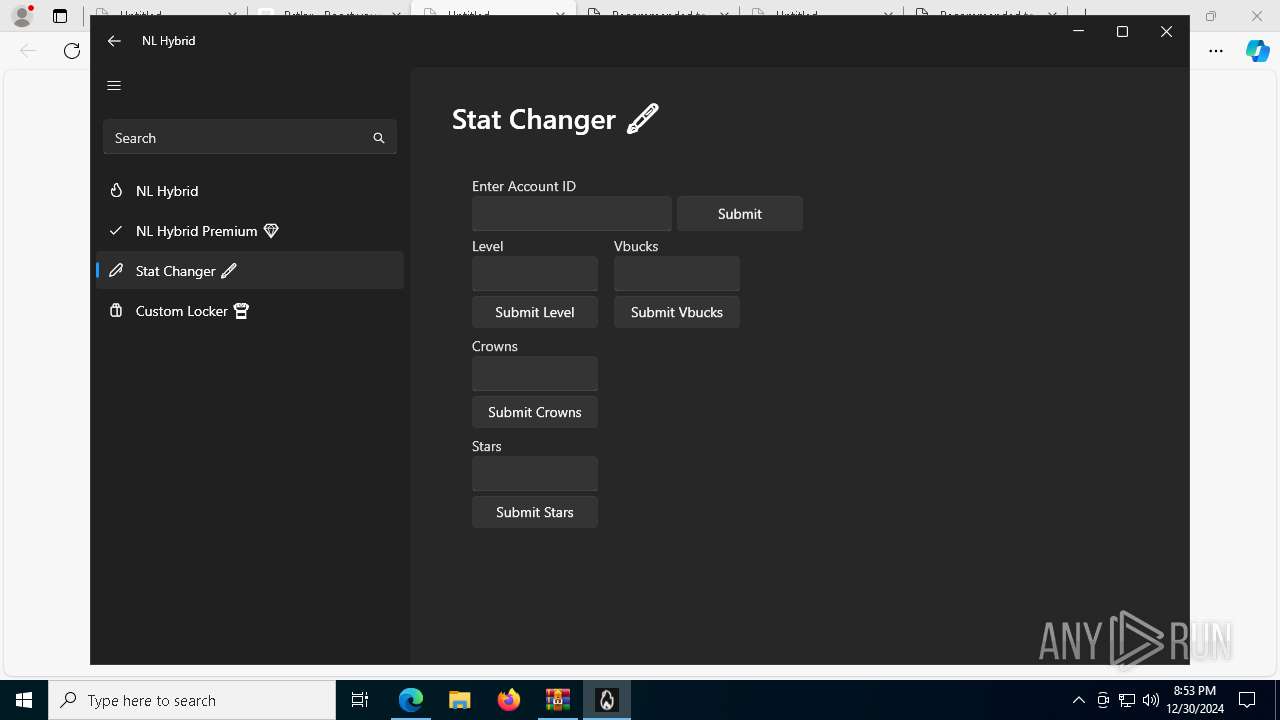Open the Custom Locker page

tap(250, 311)
